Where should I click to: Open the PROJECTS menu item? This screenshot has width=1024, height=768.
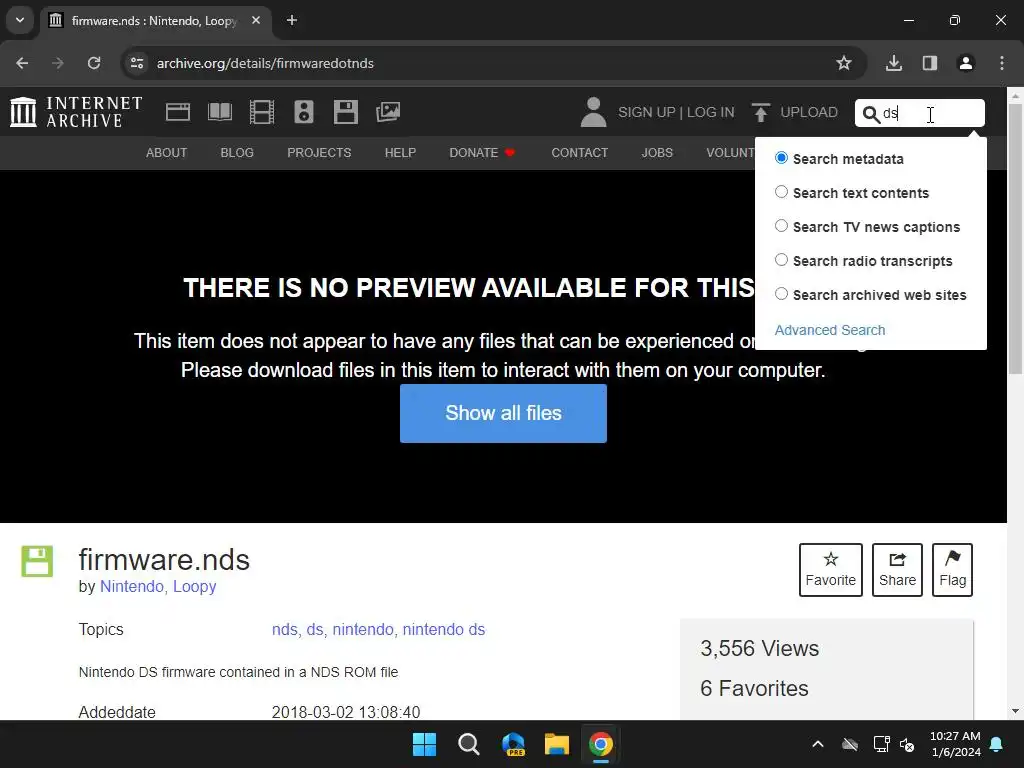point(319,153)
